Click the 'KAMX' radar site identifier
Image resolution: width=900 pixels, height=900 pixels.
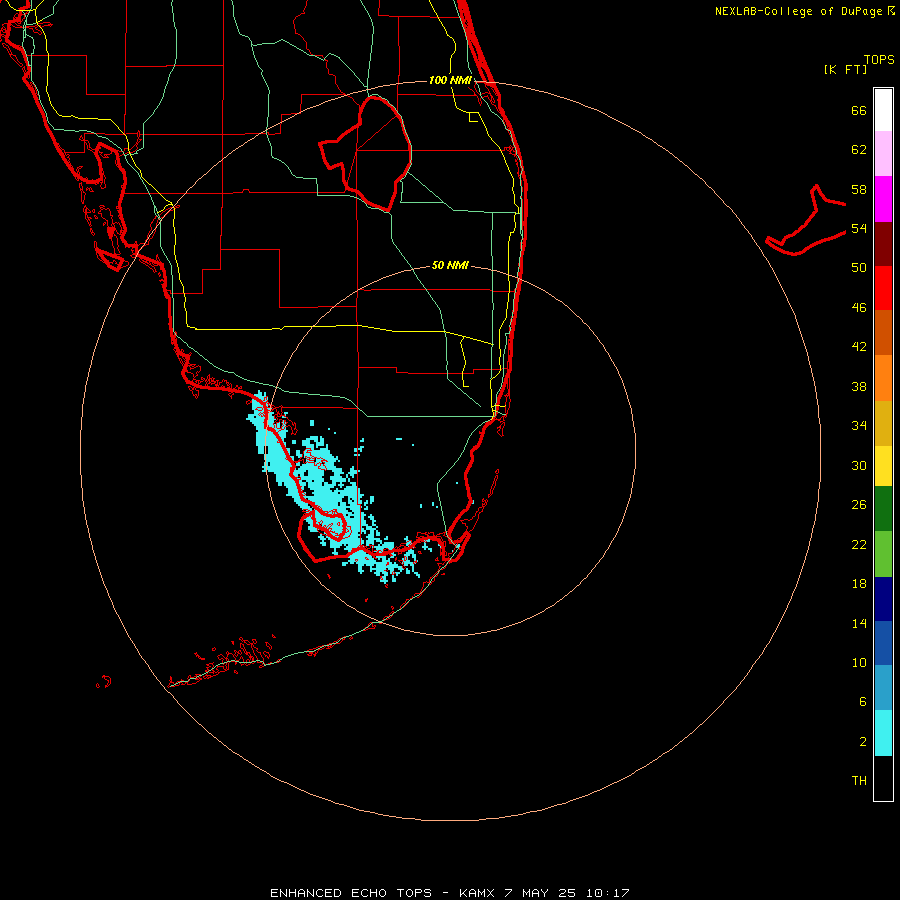click(479, 893)
